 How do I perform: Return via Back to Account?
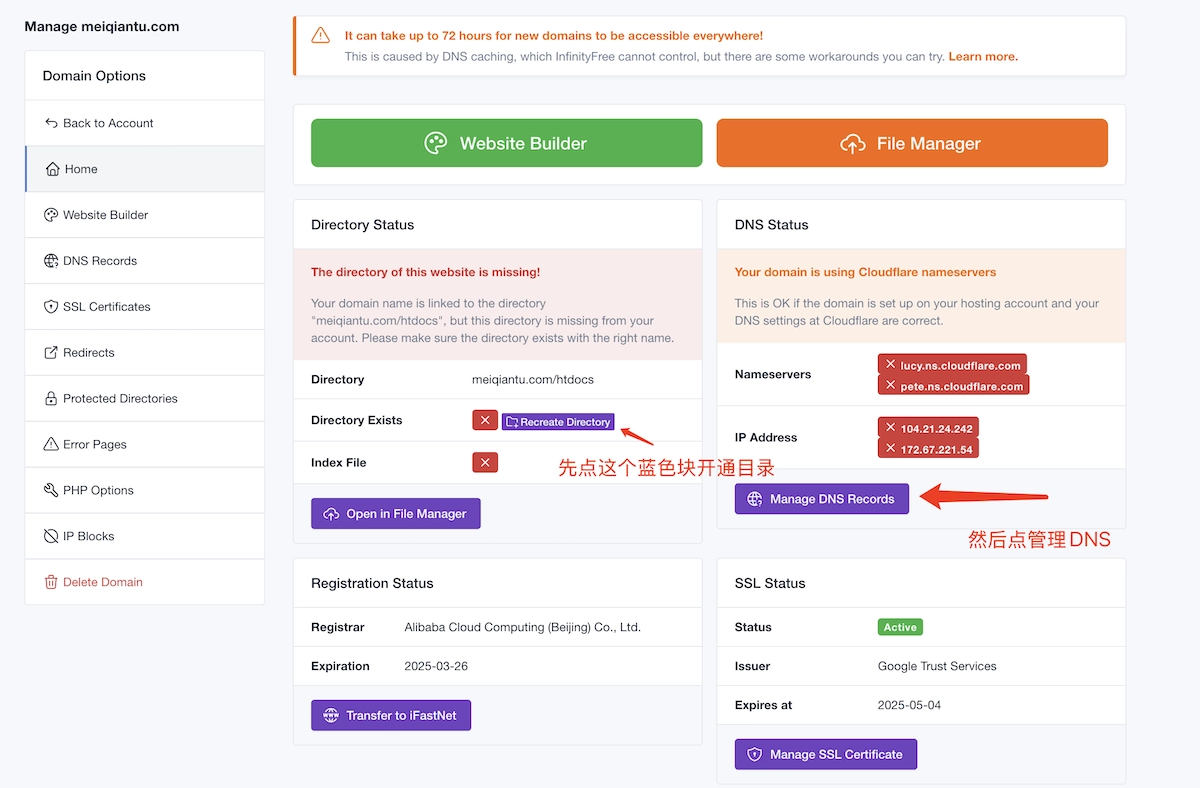coord(107,123)
